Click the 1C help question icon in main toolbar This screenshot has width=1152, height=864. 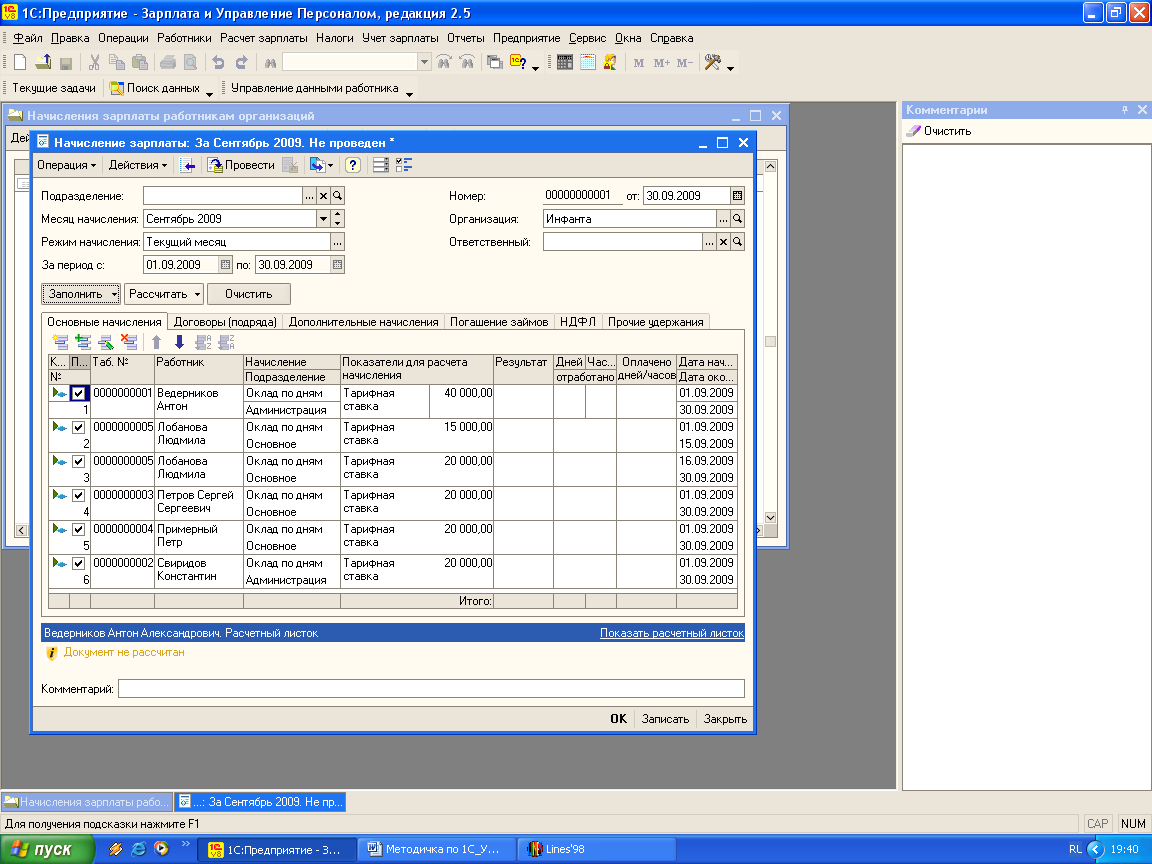(518, 63)
